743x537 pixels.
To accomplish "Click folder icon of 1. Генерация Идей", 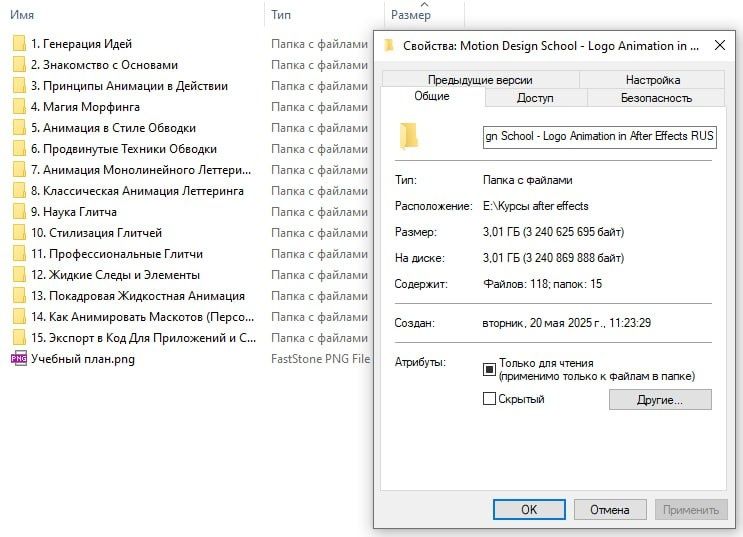I will (x=19, y=44).
